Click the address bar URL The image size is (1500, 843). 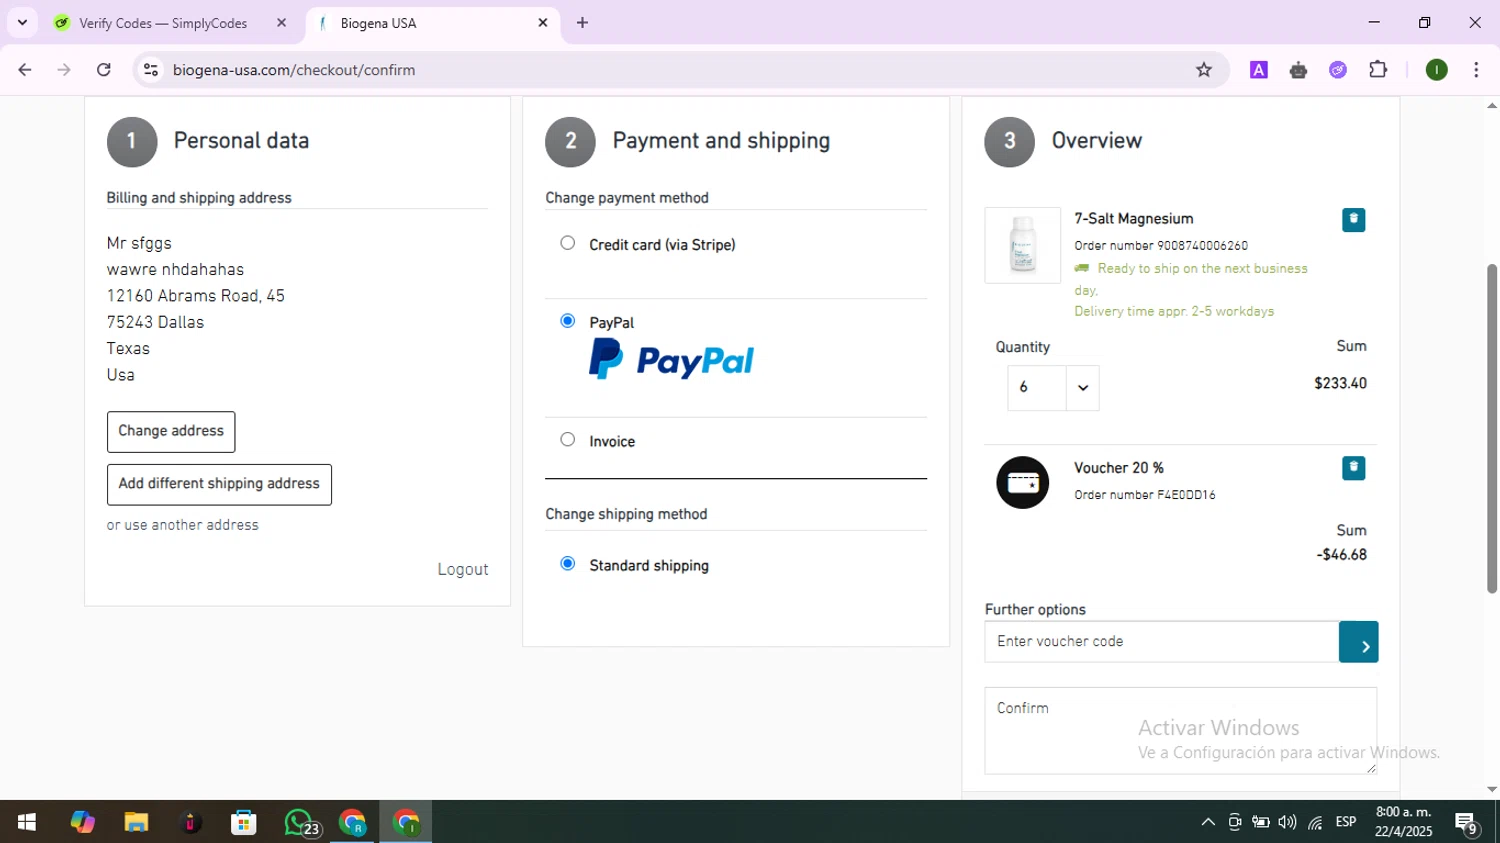click(x=294, y=70)
